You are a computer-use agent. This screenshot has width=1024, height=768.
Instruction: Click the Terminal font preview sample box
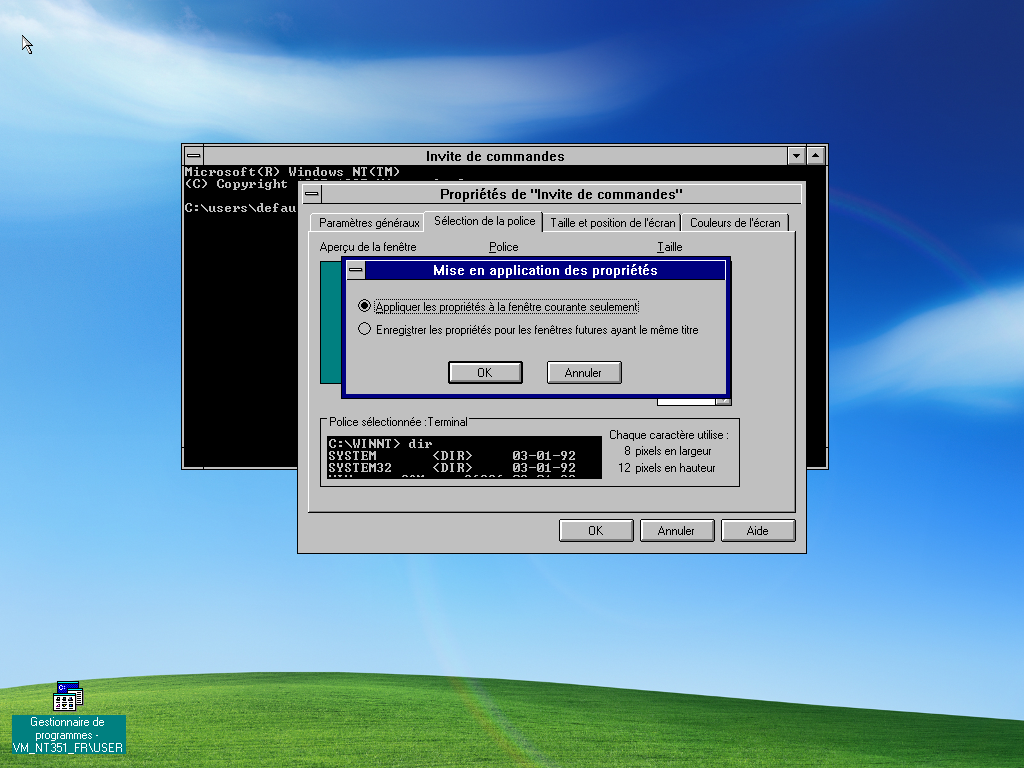[x=464, y=456]
